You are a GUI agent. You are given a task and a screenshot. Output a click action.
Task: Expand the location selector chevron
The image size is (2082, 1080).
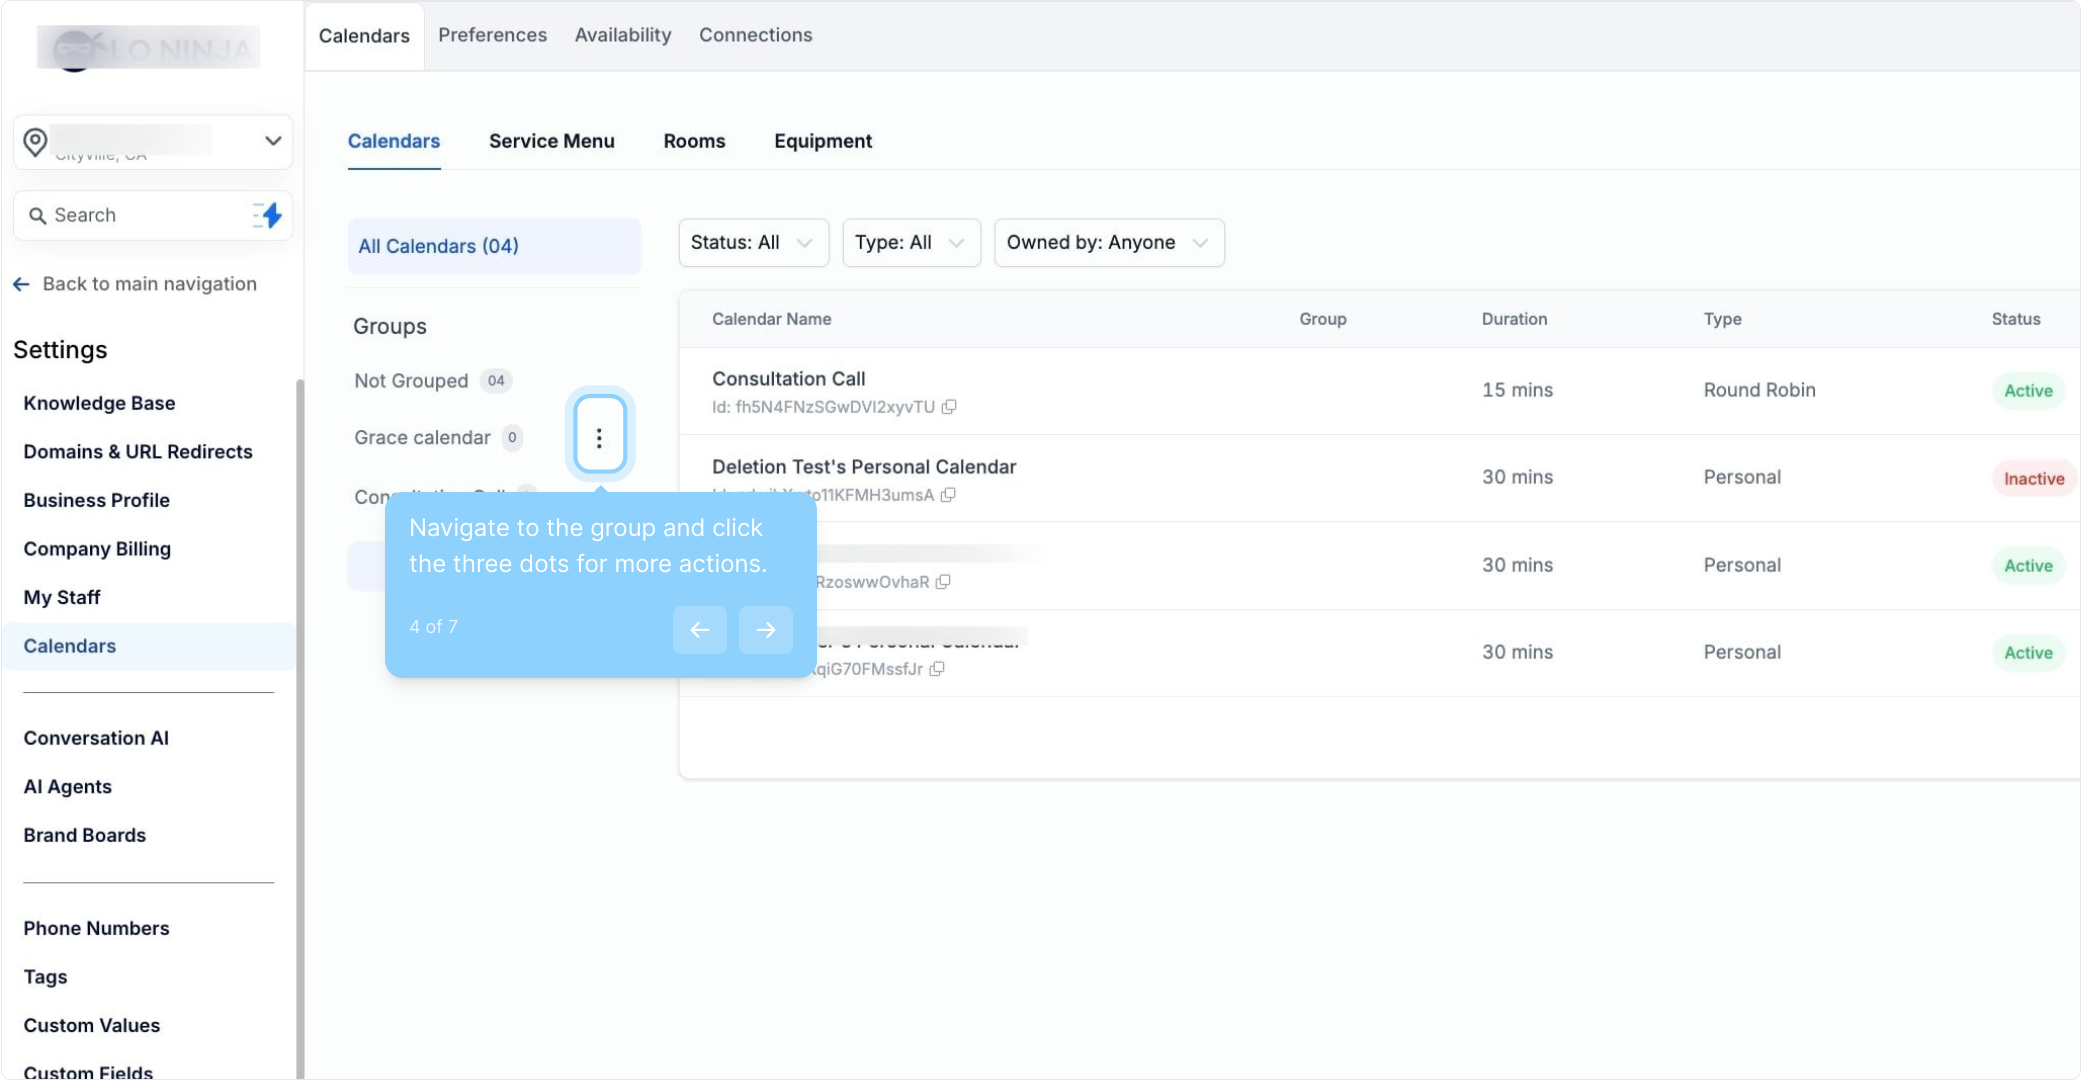[272, 141]
